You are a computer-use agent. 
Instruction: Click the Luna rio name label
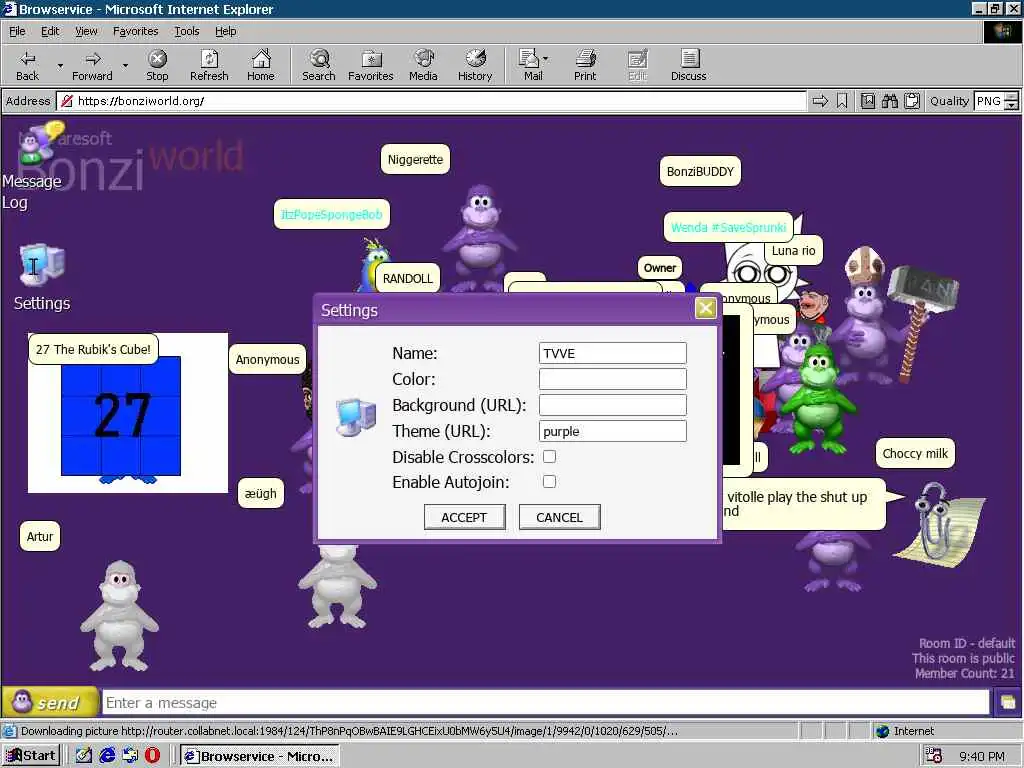tap(793, 251)
